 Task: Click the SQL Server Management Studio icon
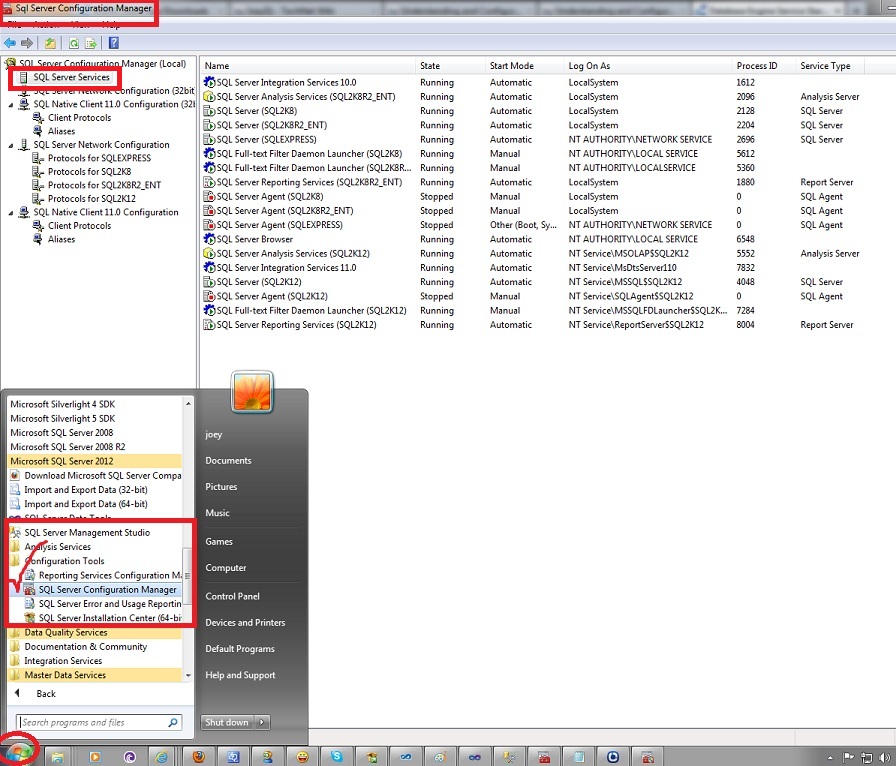tap(15, 532)
